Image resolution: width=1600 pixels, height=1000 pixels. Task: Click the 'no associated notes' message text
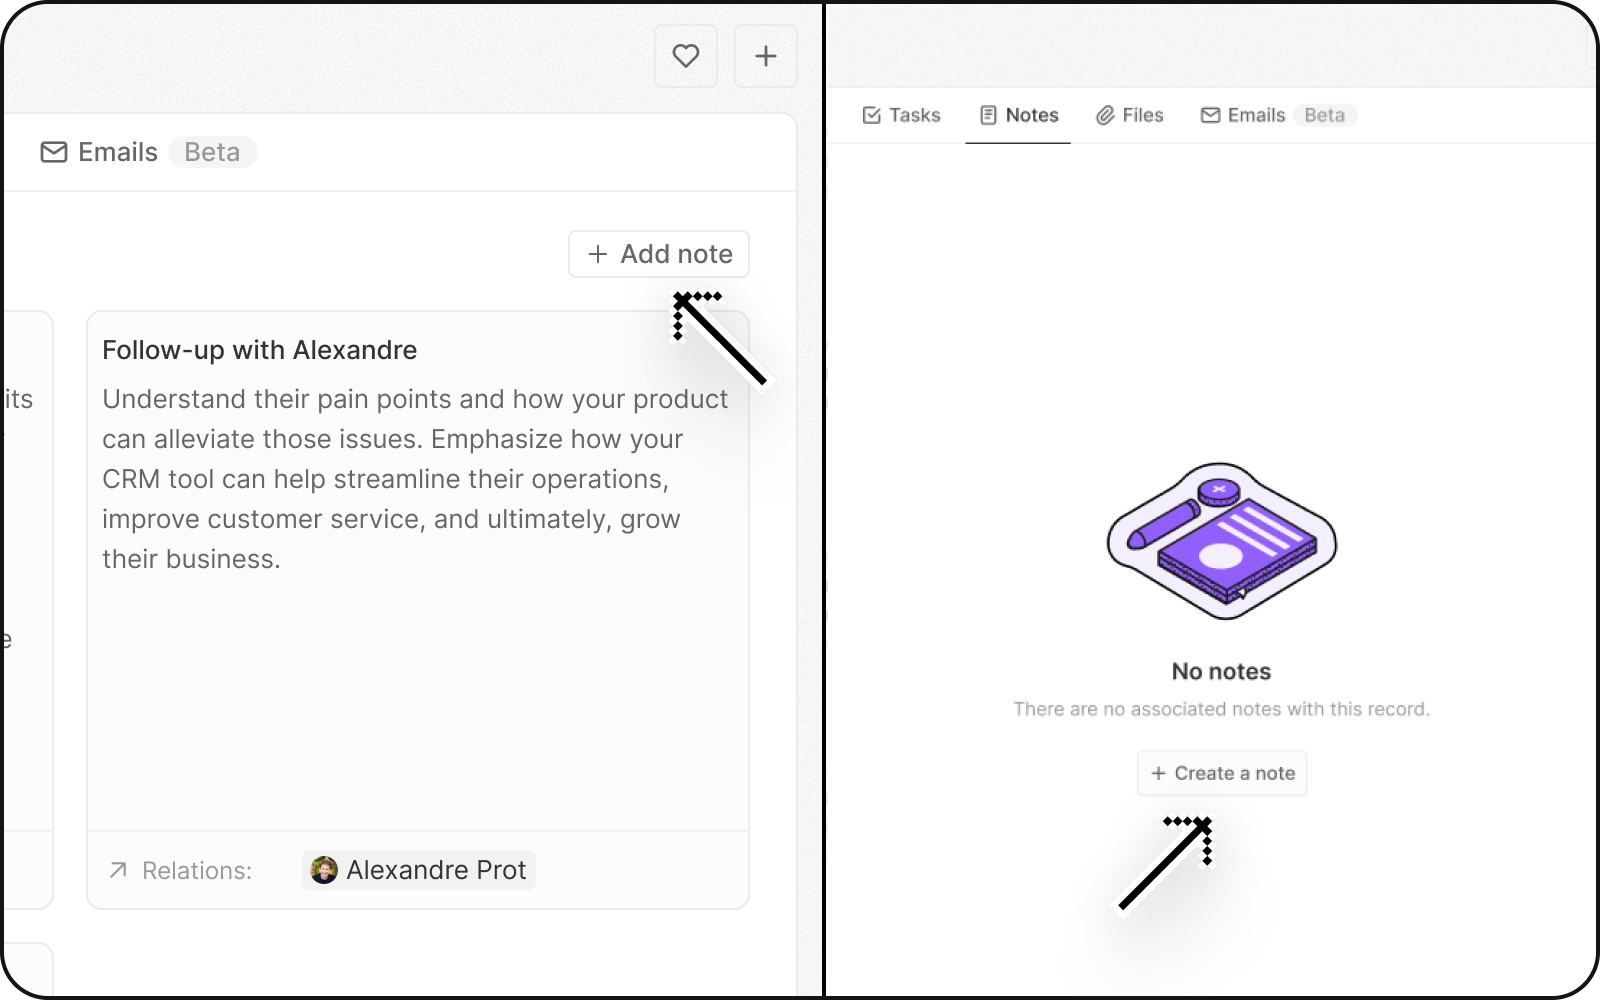pyautogui.click(x=1221, y=709)
